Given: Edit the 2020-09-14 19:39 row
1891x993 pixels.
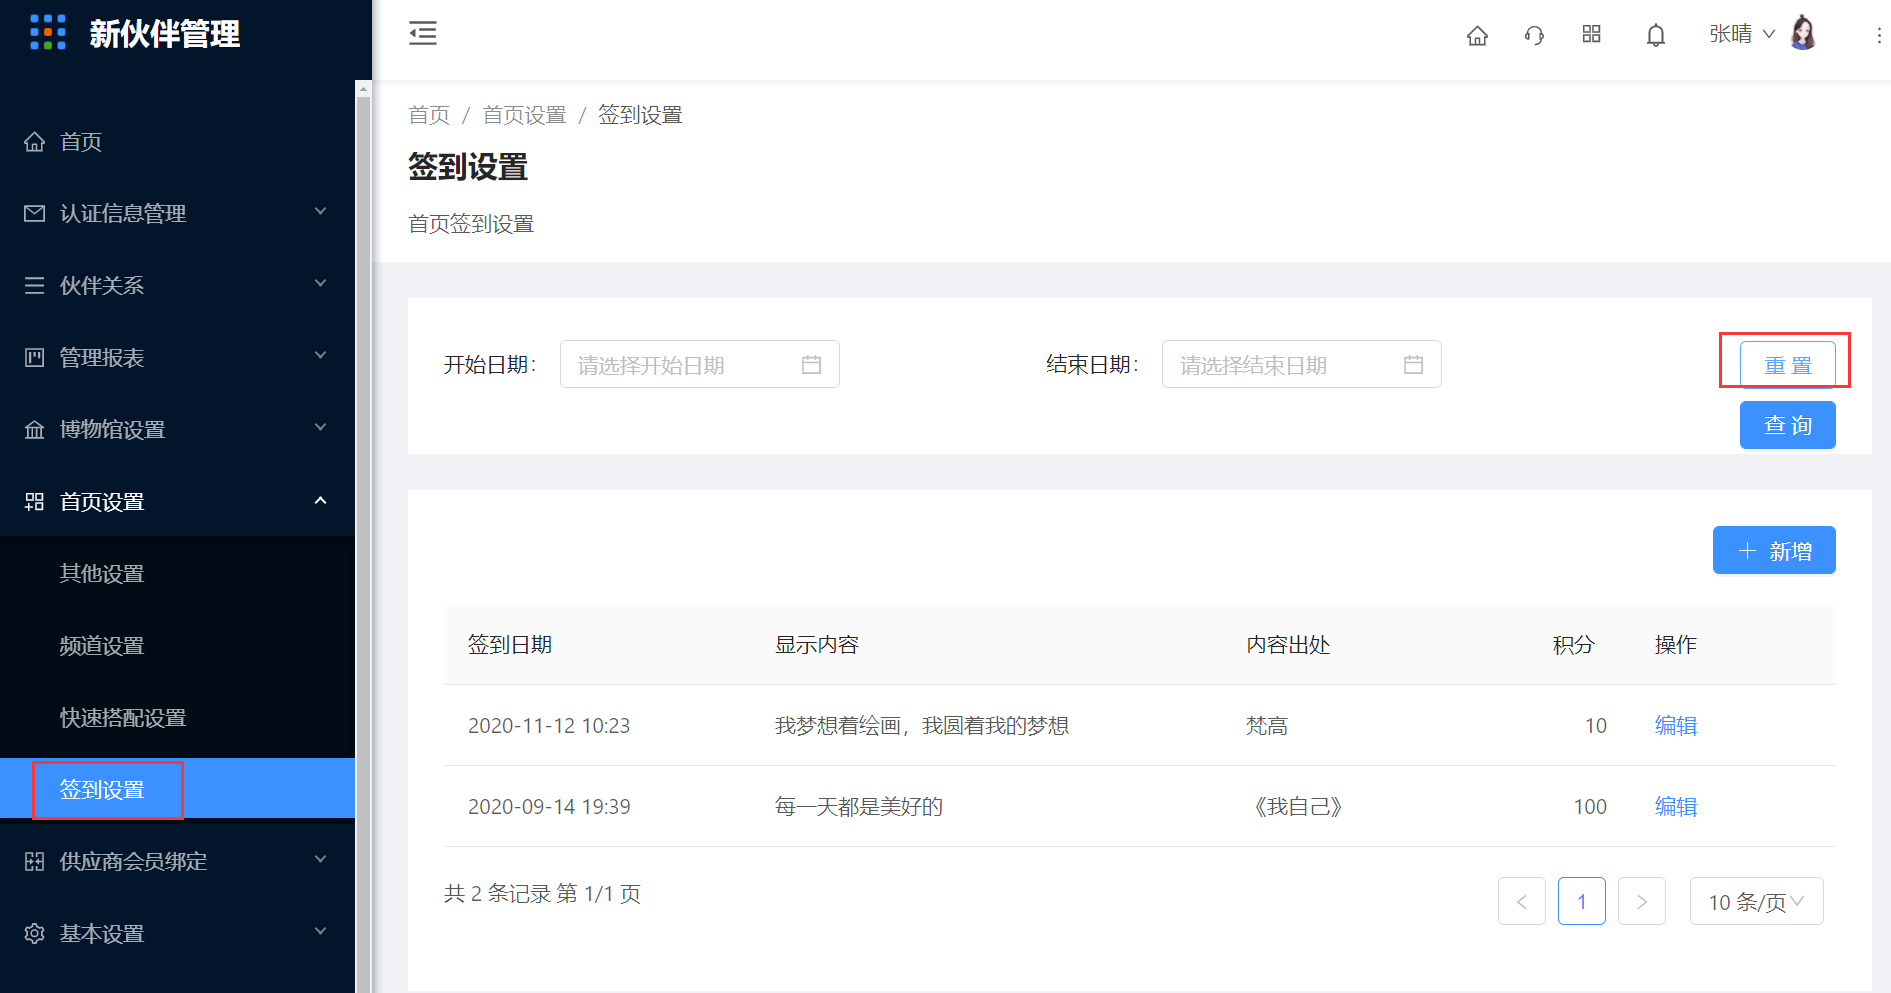Looking at the screenshot, I should pyautogui.click(x=1676, y=806).
